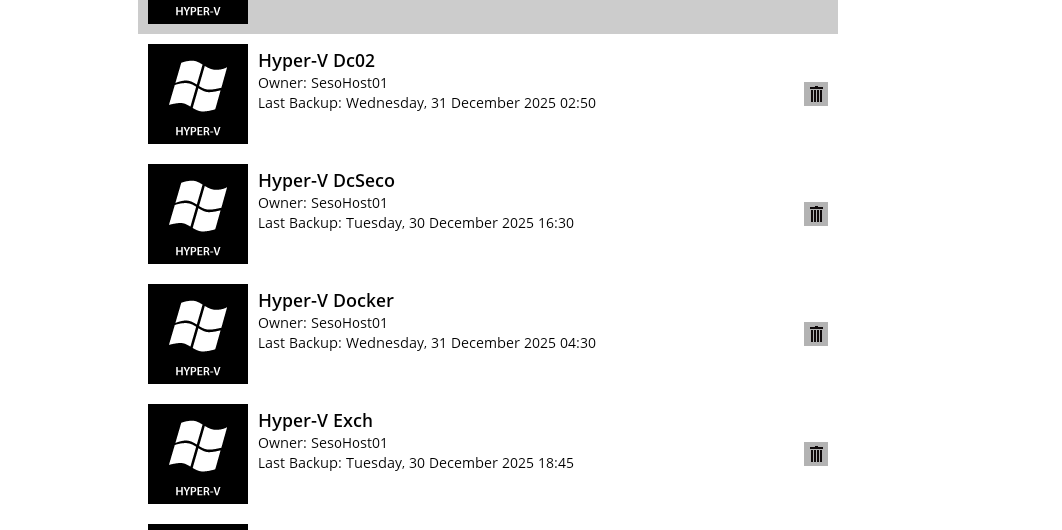Click Dc02's last backup date at 02:50
Image resolution: width=1062 pixels, height=530 pixels.
click(470, 103)
